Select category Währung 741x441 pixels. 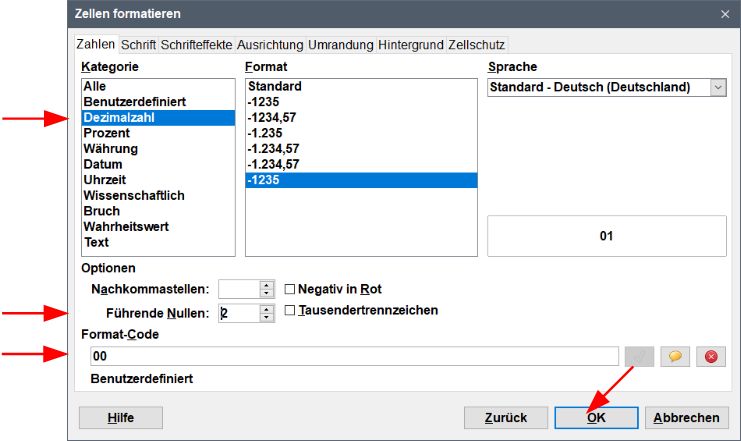pyautogui.click(x=158, y=149)
